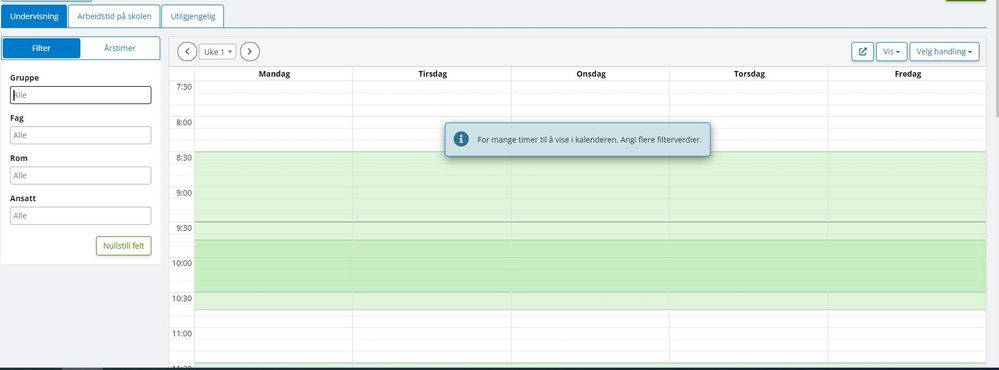
Task: Click info icon in notification message
Action: (x=461, y=139)
